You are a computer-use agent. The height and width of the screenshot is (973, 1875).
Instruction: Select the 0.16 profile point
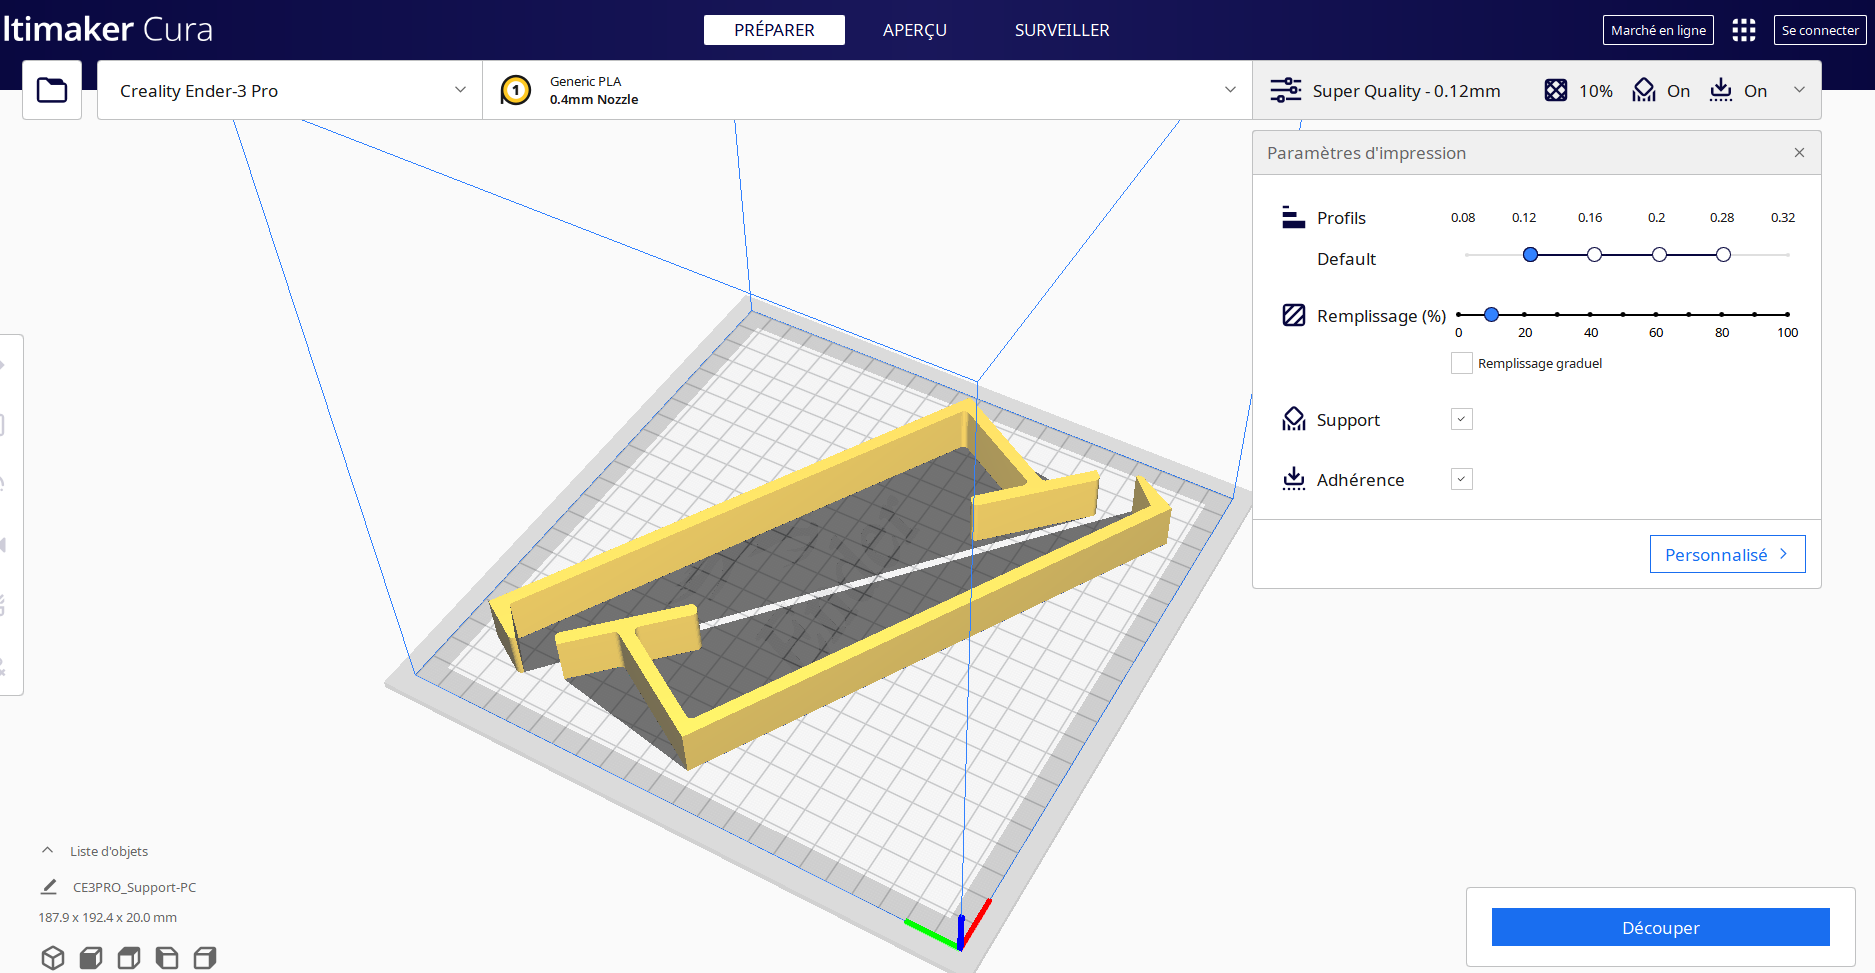point(1594,255)
